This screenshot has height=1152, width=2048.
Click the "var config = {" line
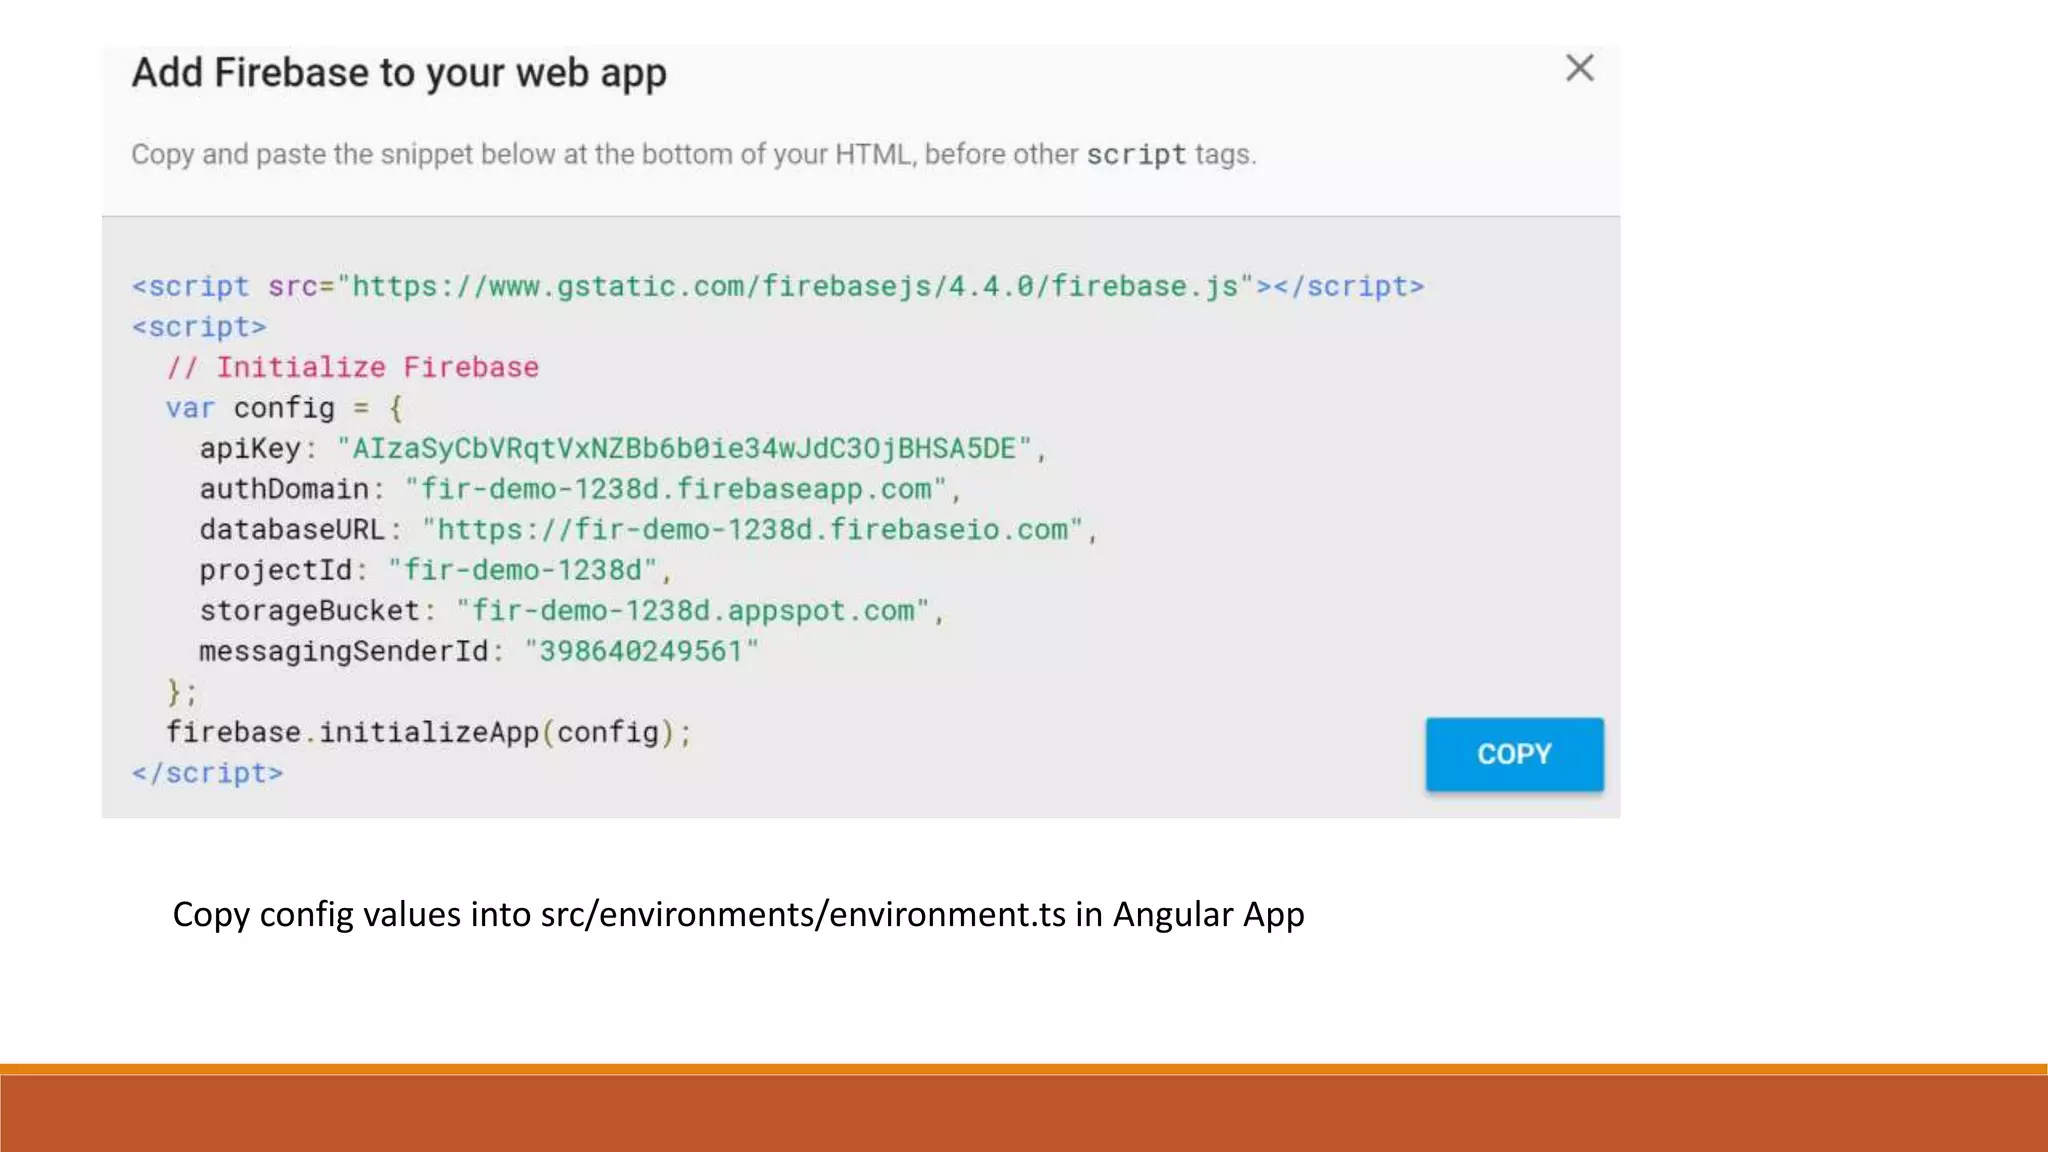pos(284,408)
